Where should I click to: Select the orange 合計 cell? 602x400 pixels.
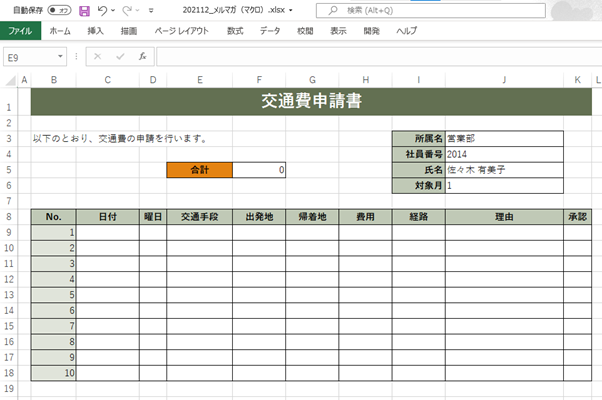(x=199, y=170)
